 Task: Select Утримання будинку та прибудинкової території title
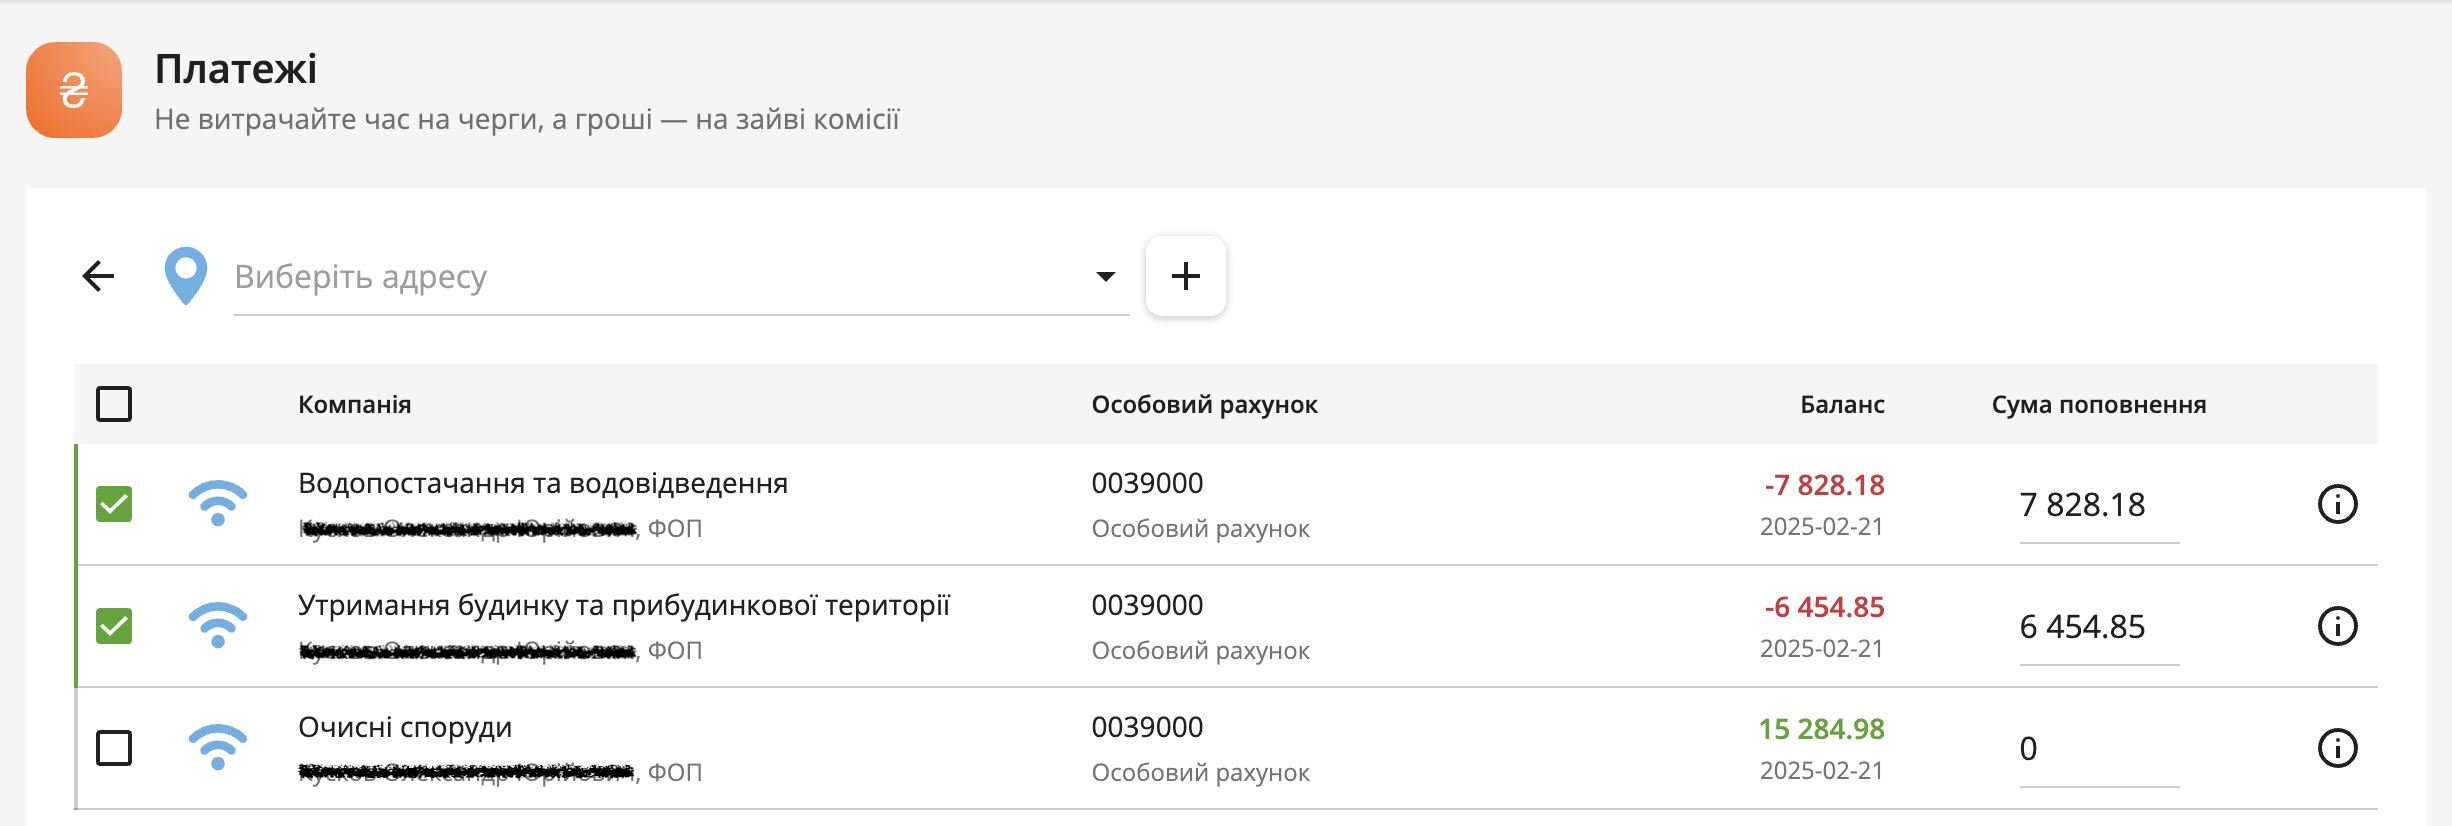624,605
